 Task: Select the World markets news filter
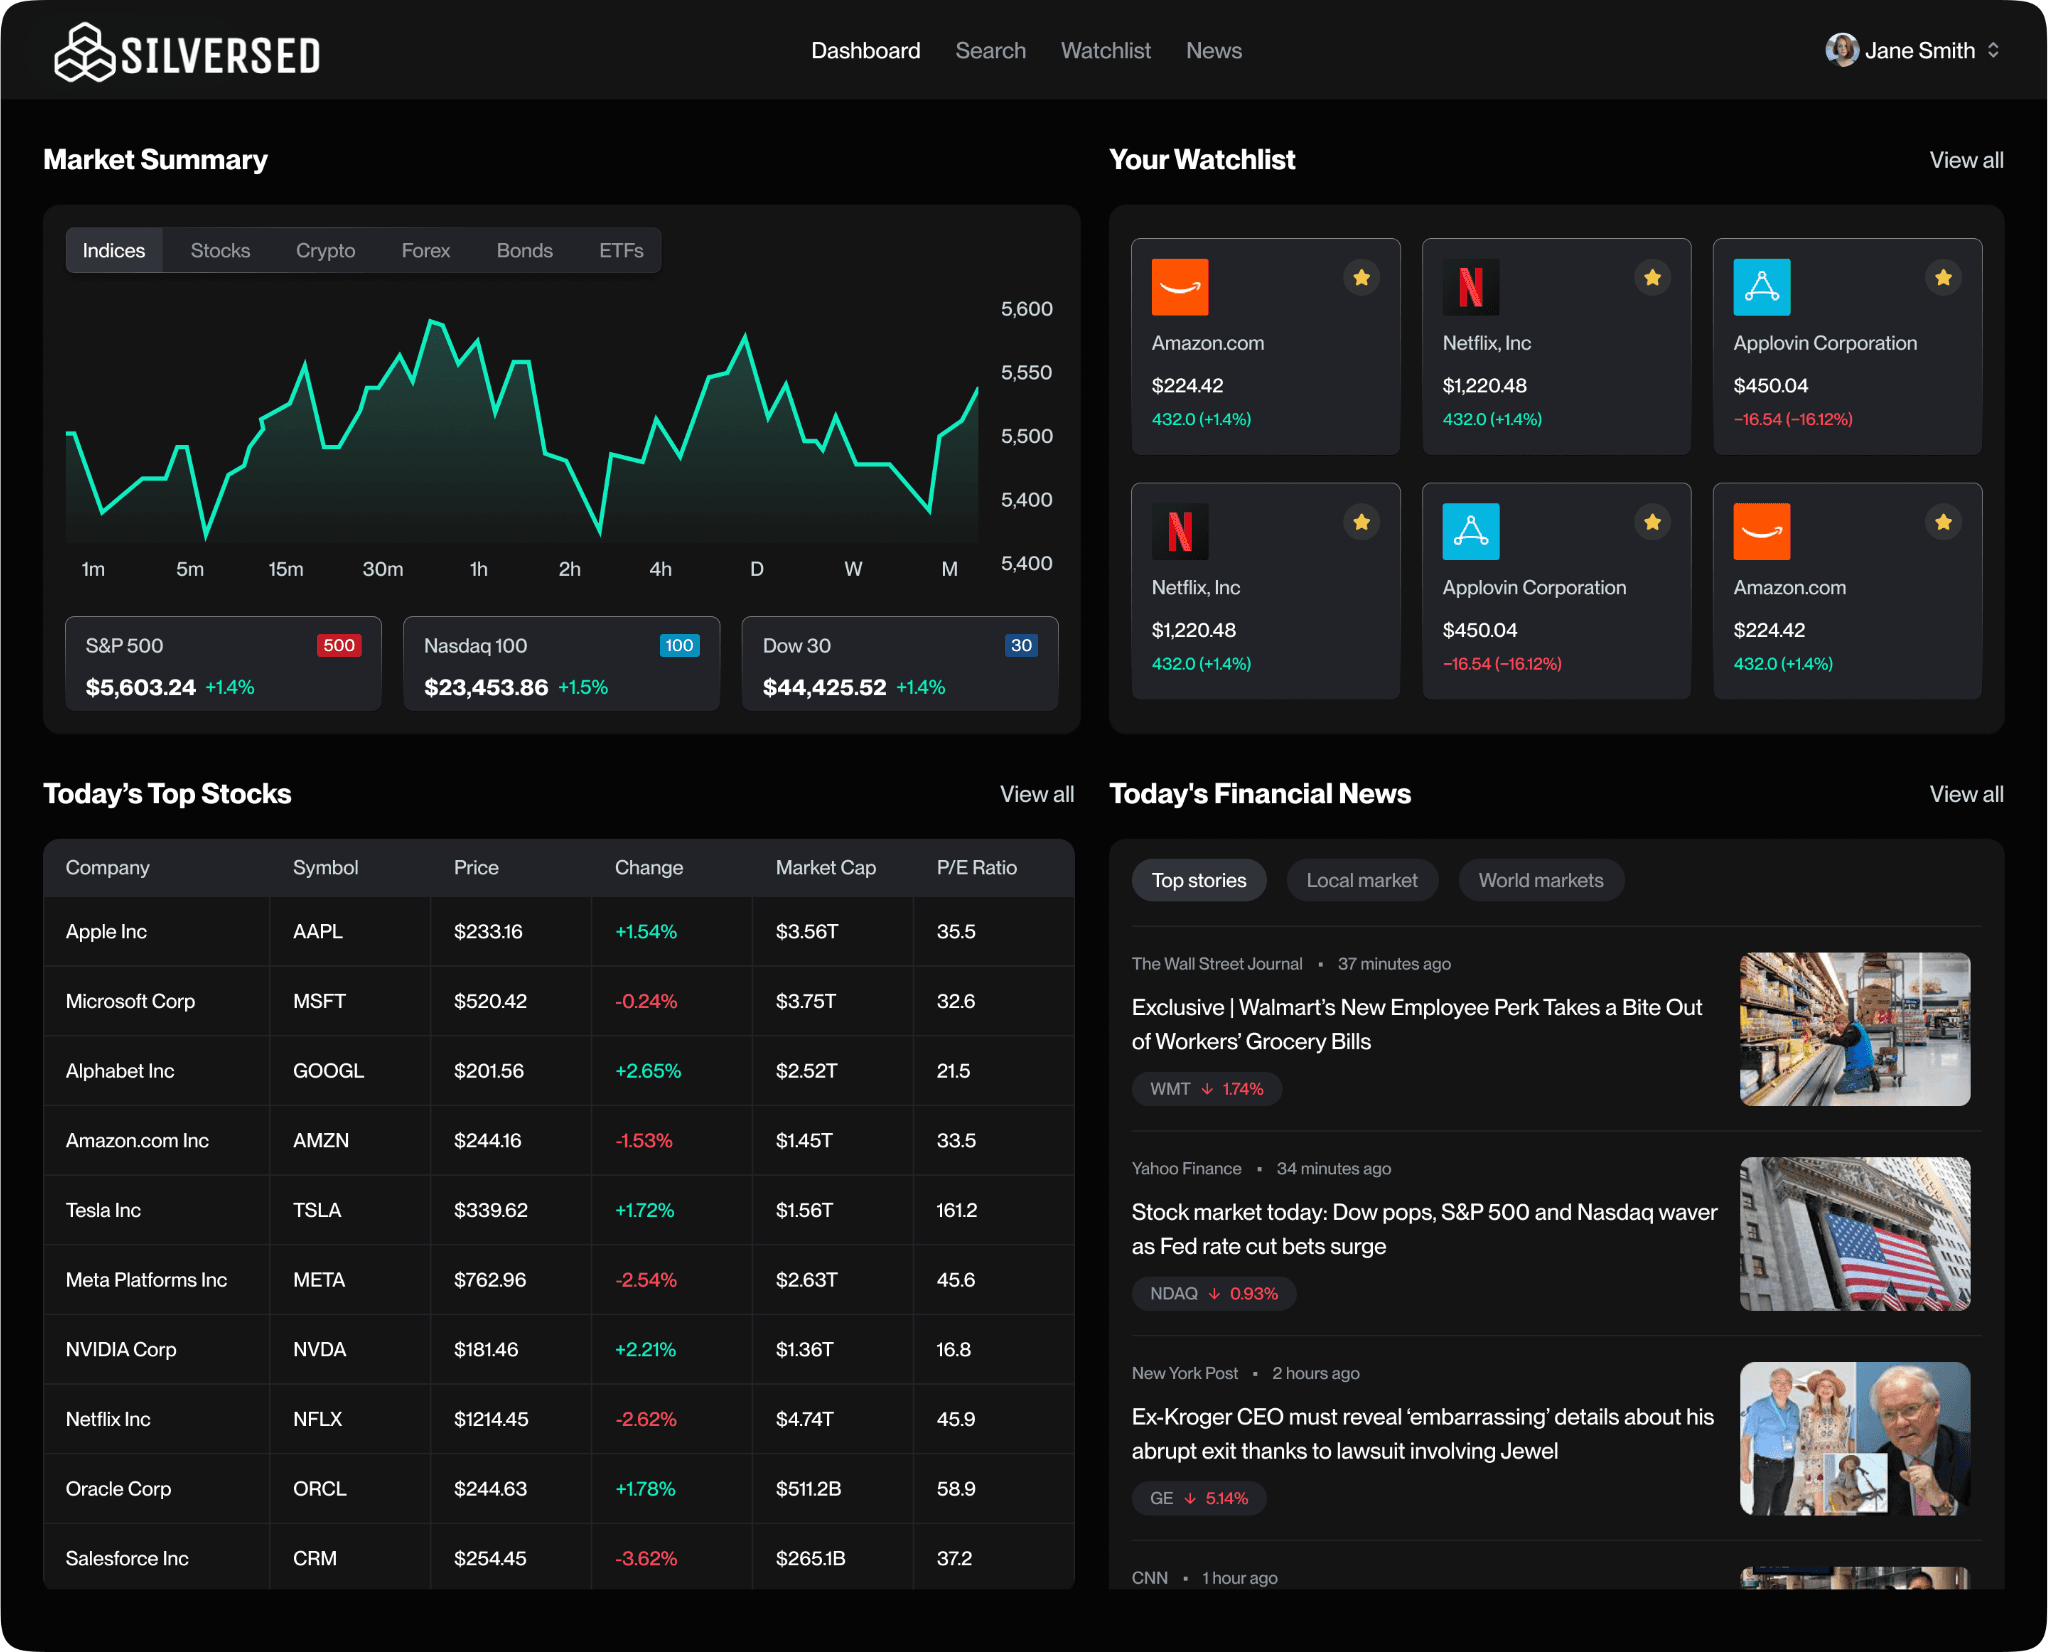pyautogui.click(x=1540, y=880)
